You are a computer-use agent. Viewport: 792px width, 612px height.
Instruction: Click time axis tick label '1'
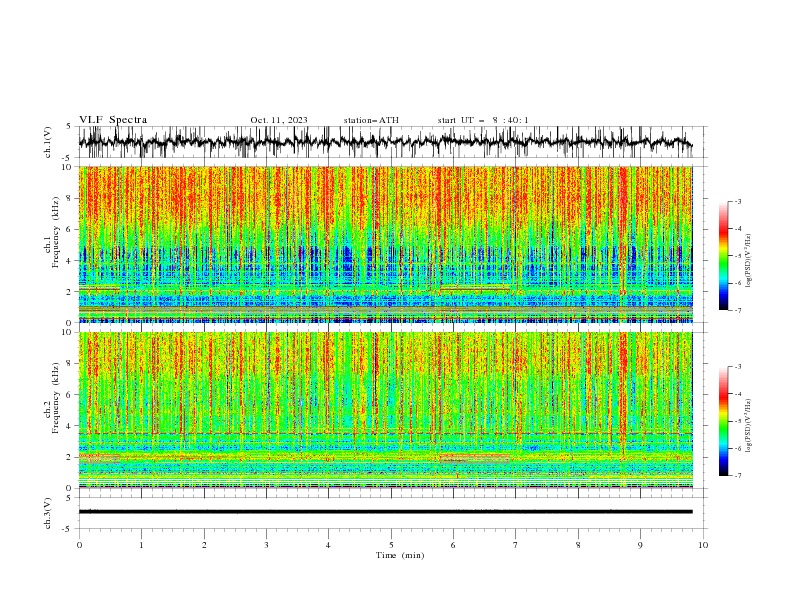click(x=141, y=545)
